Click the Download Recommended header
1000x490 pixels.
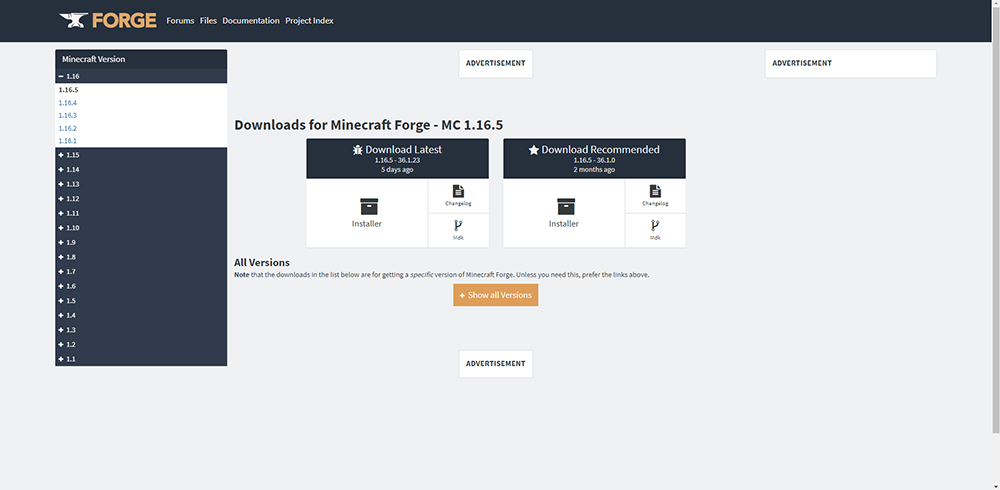point(594,158)
